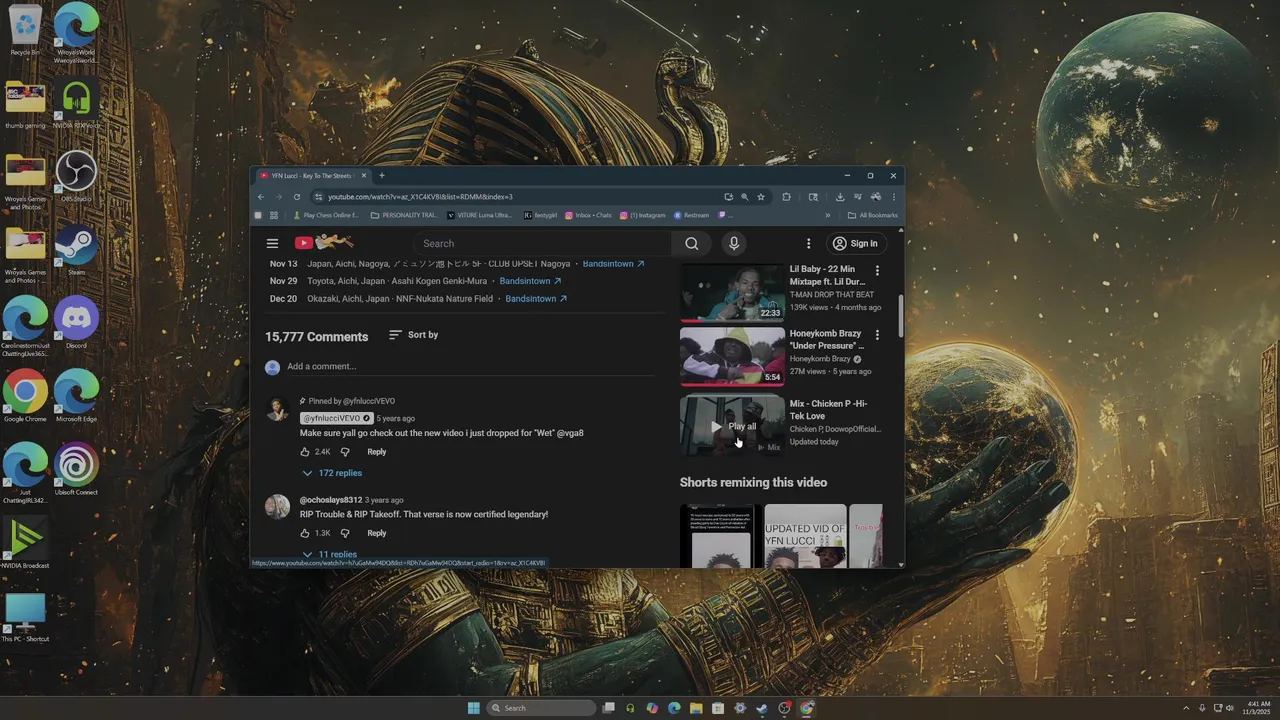The height and width of the screenshot is (720, 1280).
Task: Open the All Bookmarks folder
Action: click(x=872, y=215)
